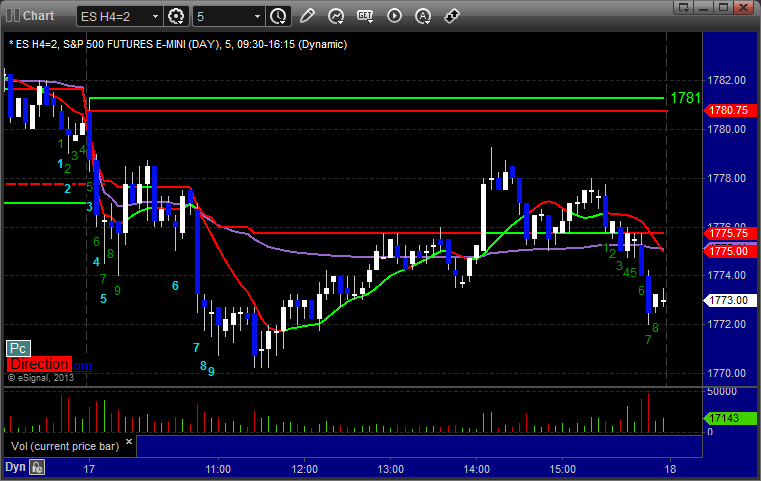Viewport: 761px width, 481px height.
Task: Click the 12:00 time axis label
Action: coord(305,469)
